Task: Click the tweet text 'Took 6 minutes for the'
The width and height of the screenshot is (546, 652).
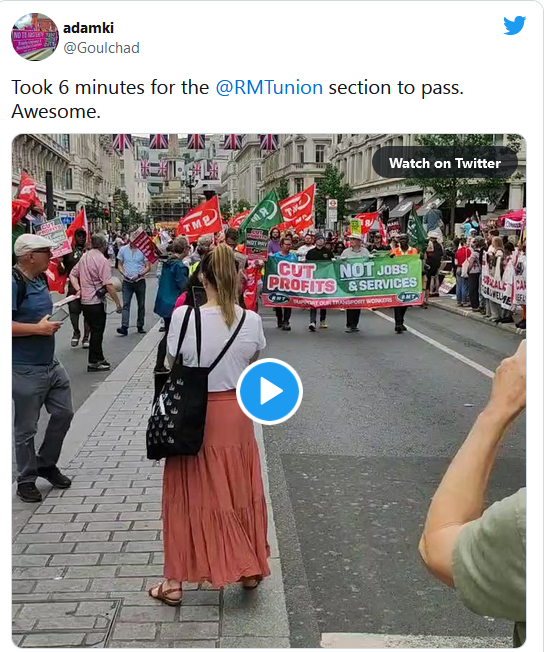Action: click(110, 87)
